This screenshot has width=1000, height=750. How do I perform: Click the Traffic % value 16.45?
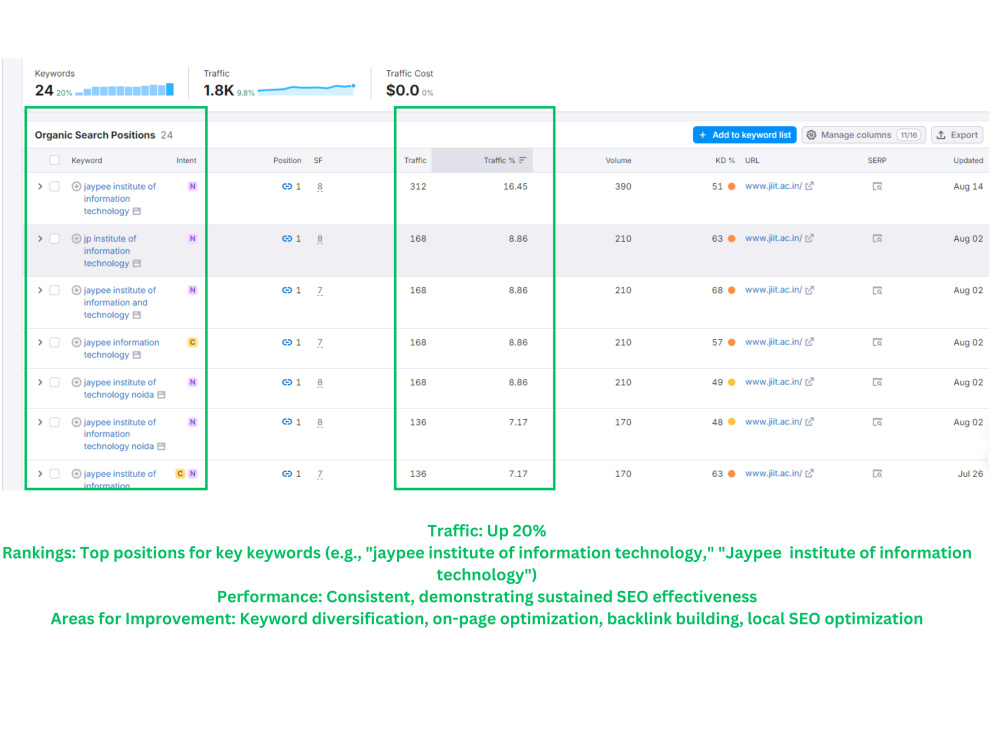click(515, 186)
